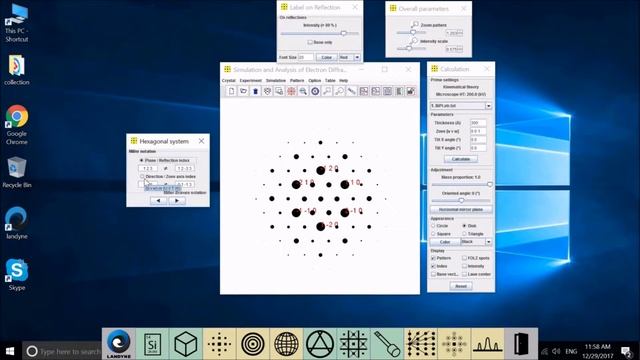Open Red color dropdown in Label window
The image size is (640, 360).
[357, 58]
